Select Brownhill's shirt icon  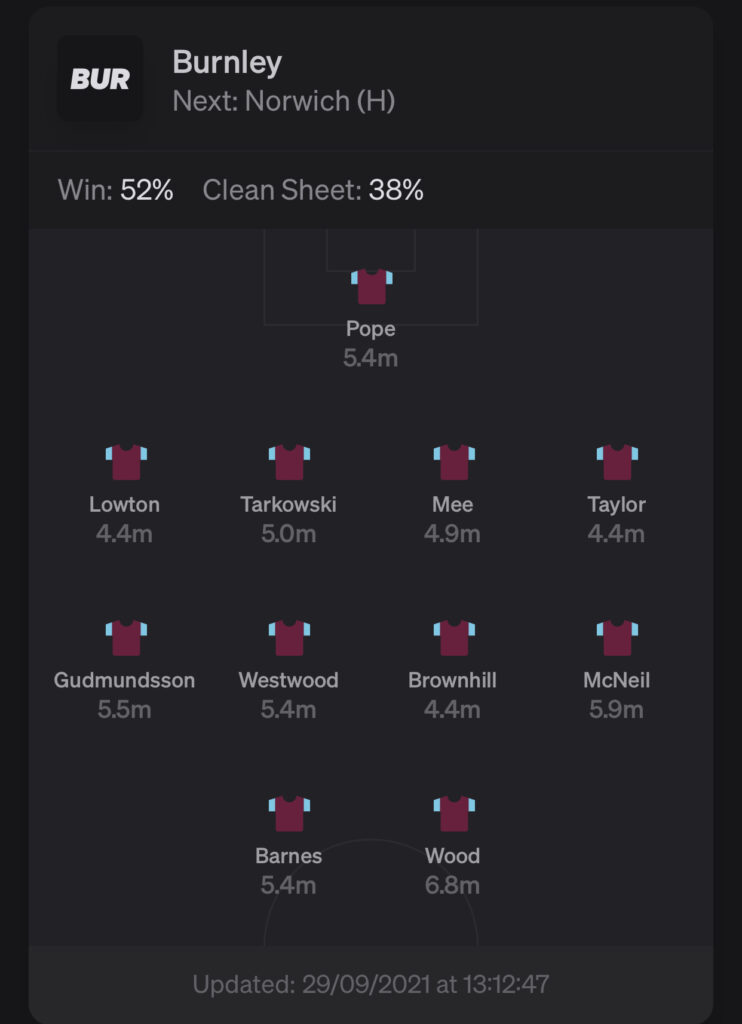pyautogui.click(x=454, y=638)
